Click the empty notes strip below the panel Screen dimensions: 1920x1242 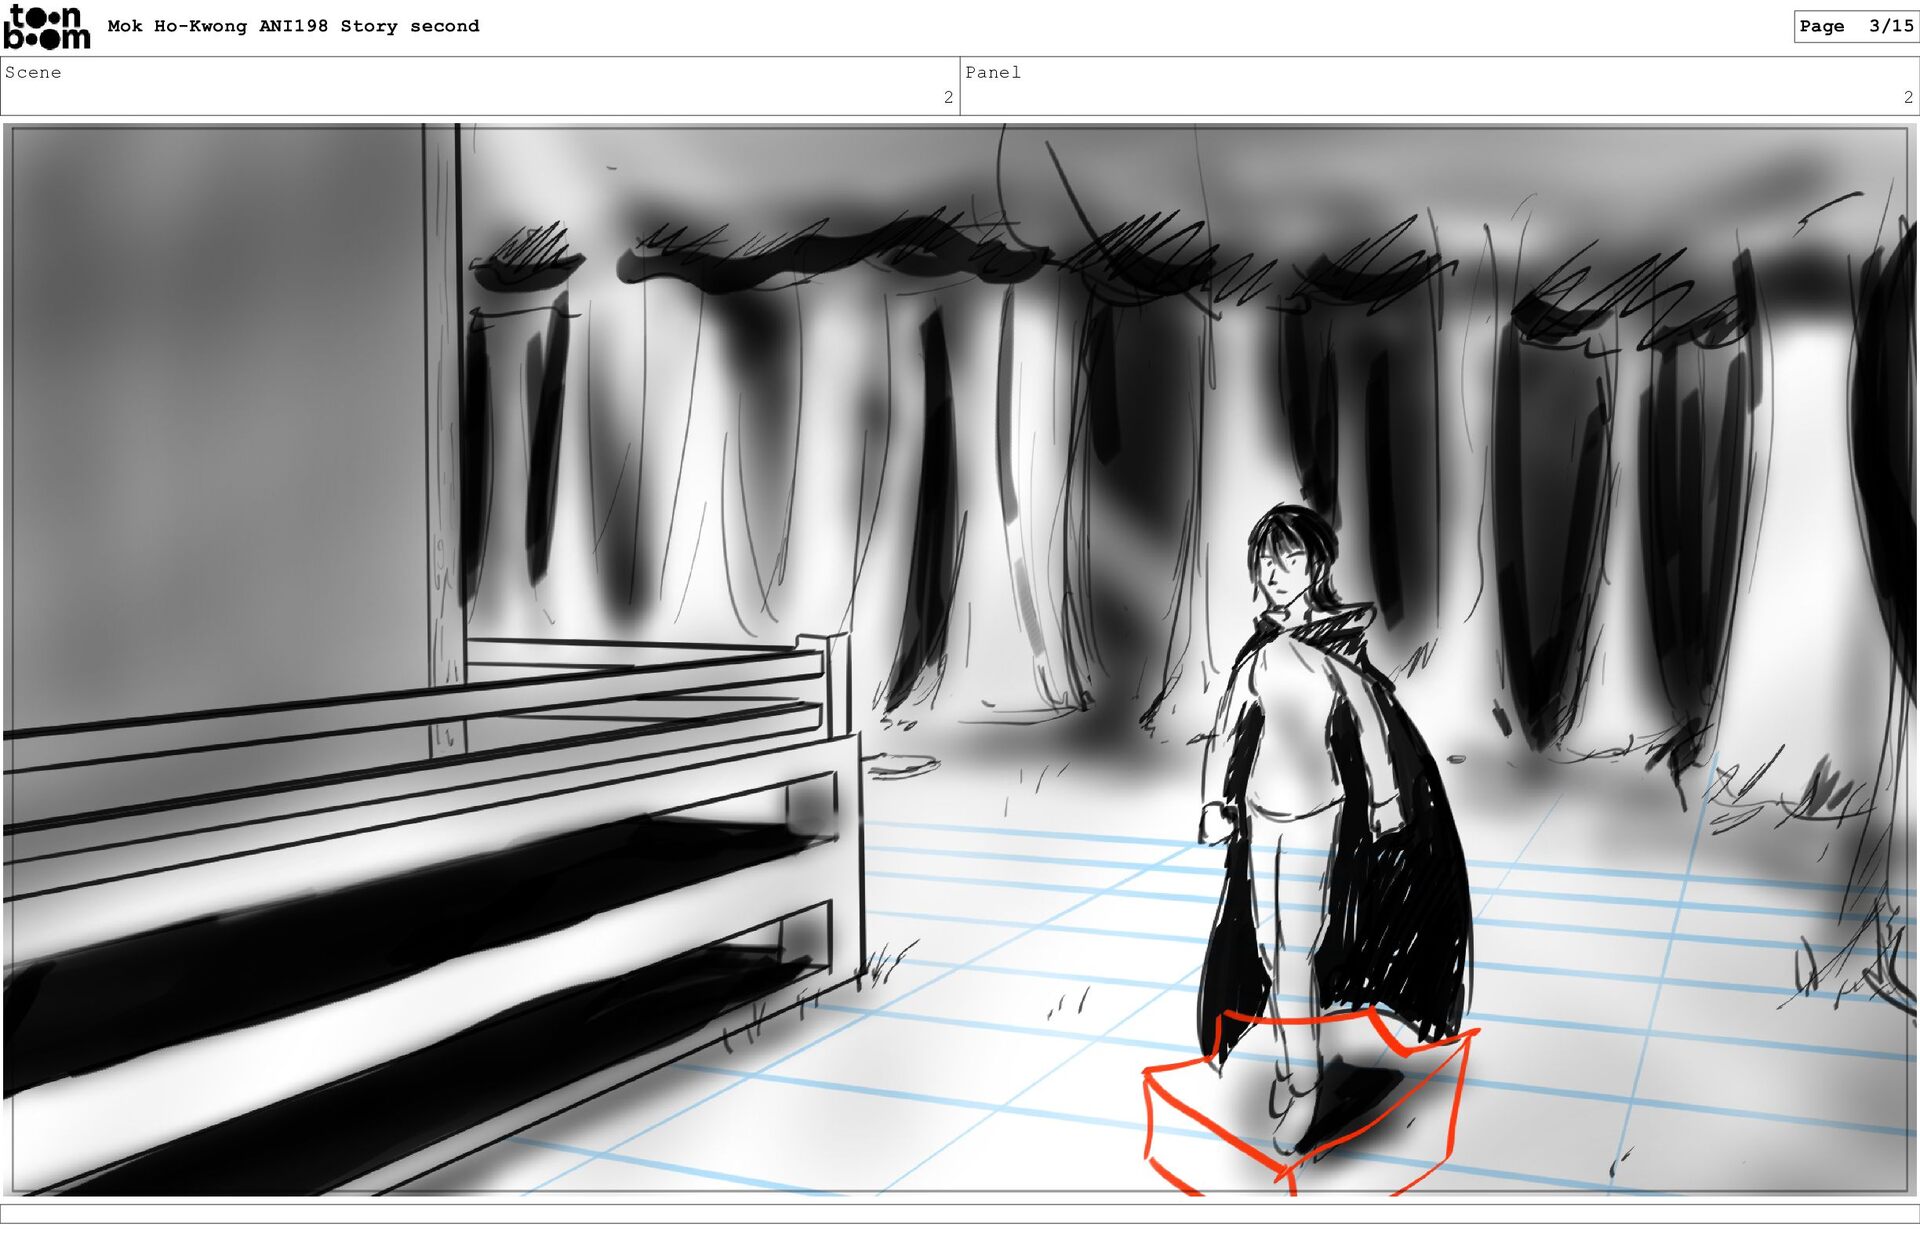pyautogui.click(x=960, y=1213)
